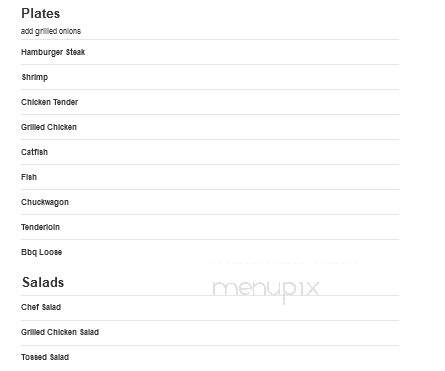The width and height of the screenshot is (445, 371).
Task: Click the Bbq Loose menu item
Action: coord(41,252)
